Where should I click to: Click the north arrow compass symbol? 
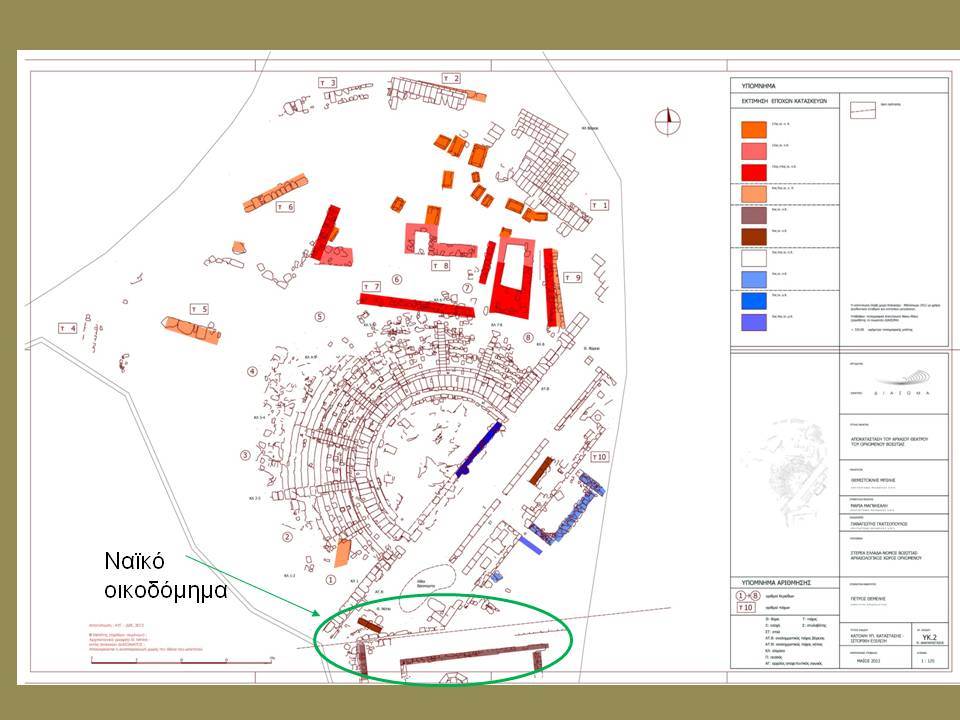[668, 122]
